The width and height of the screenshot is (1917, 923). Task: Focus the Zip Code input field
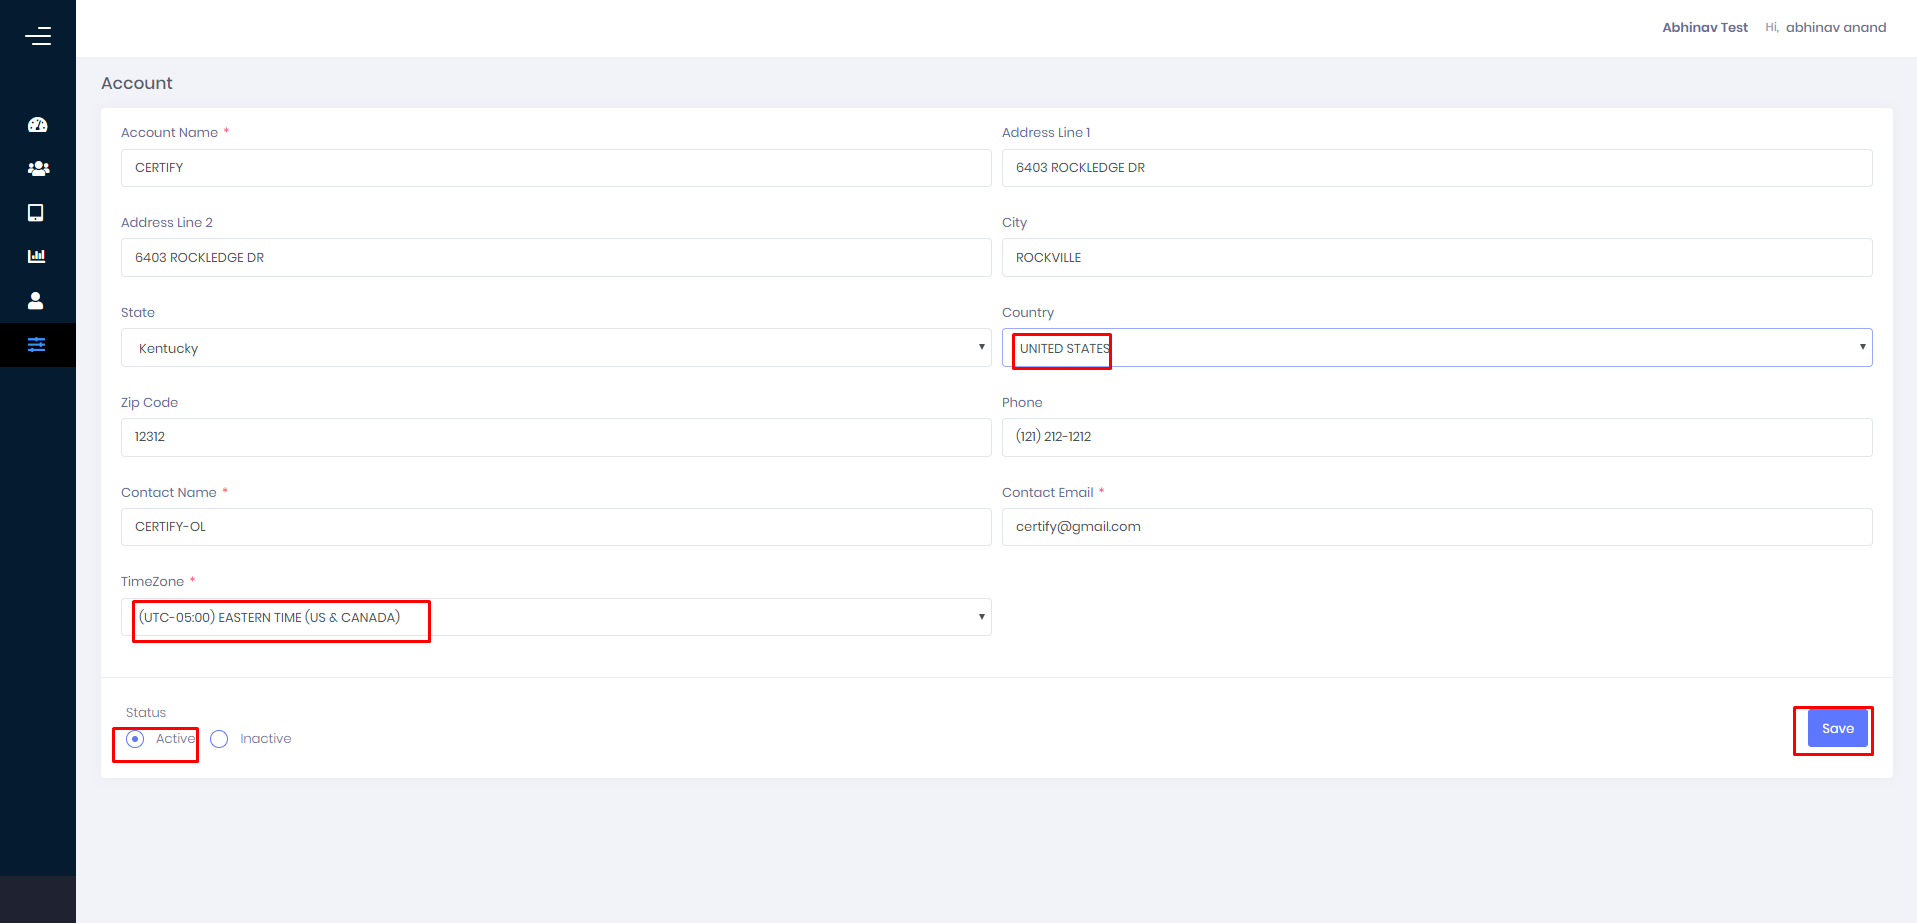pyautogui.click(x=556, y=437)
